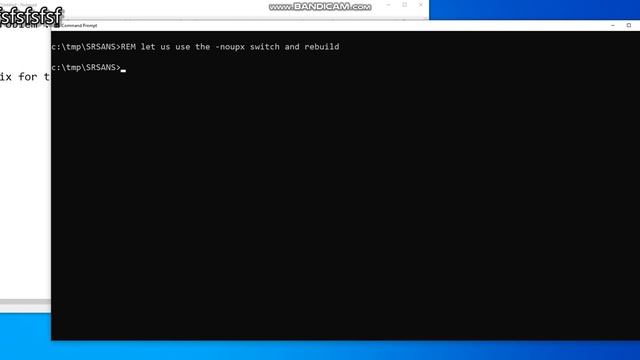
Task: Maximize the Notepad window behind
Action: pyautogui.click(x=404, y=5)
